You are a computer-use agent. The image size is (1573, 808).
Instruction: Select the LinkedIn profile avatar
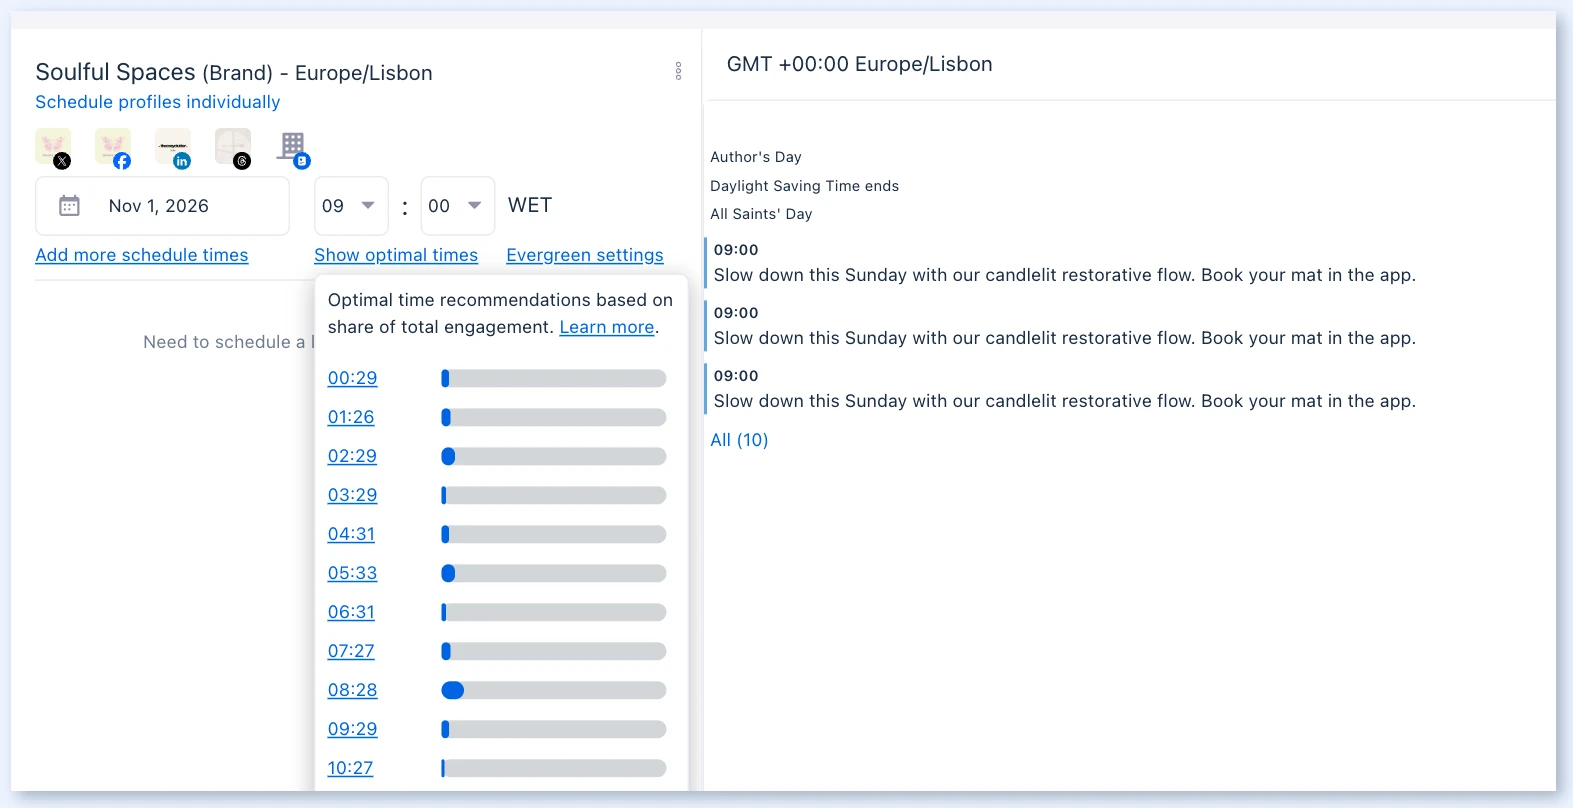pyautogui.click(x=173, y=148)
